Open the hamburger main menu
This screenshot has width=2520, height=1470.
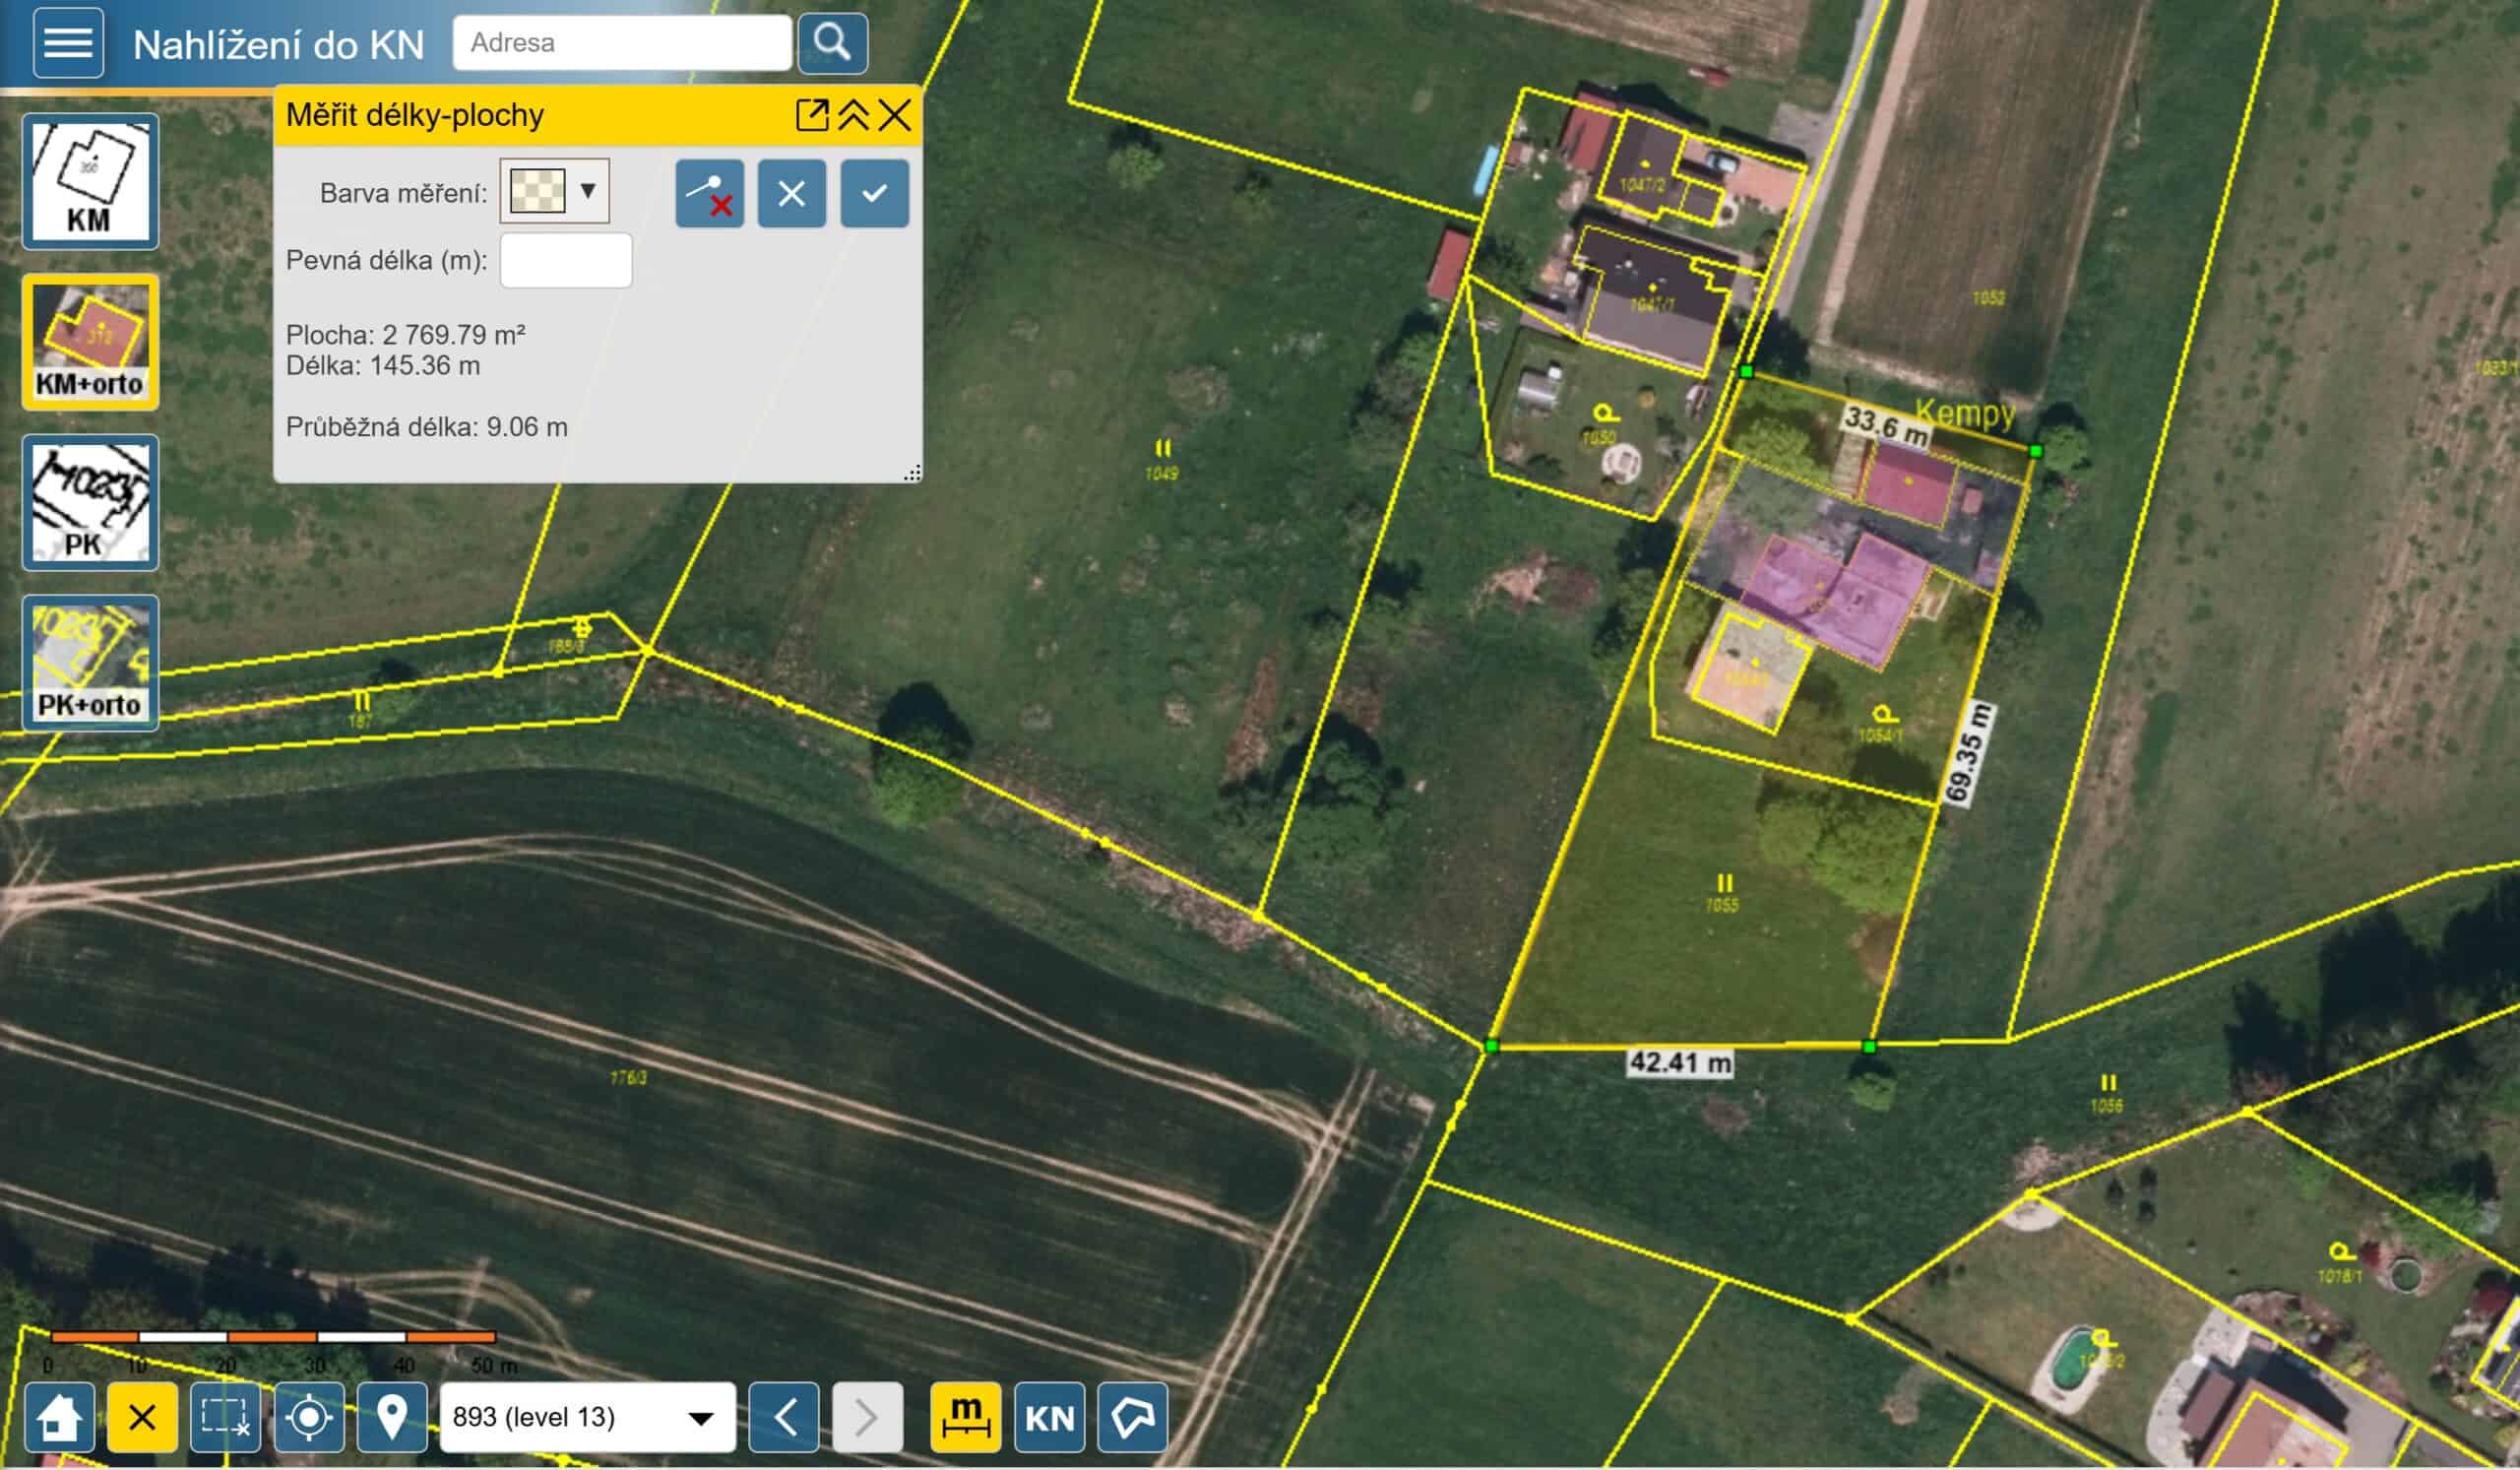tap(68, 43)
